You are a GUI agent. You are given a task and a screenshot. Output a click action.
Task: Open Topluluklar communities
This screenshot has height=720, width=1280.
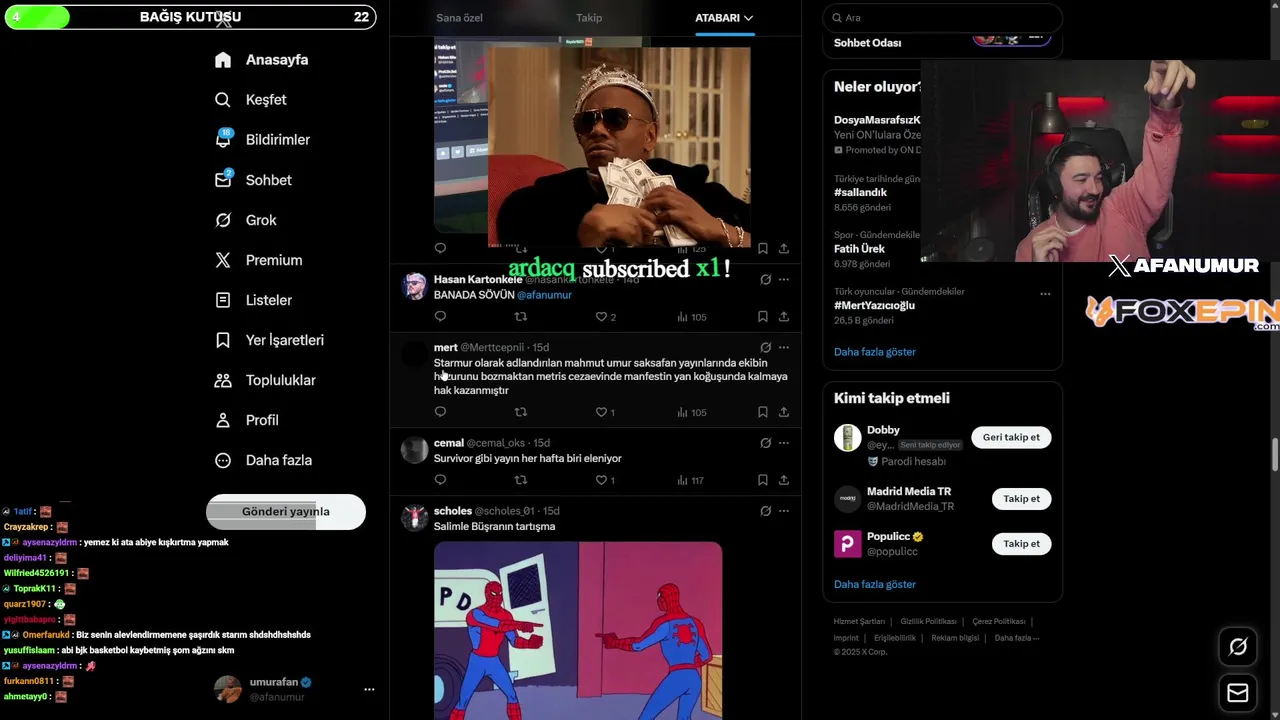pos(265,380)
